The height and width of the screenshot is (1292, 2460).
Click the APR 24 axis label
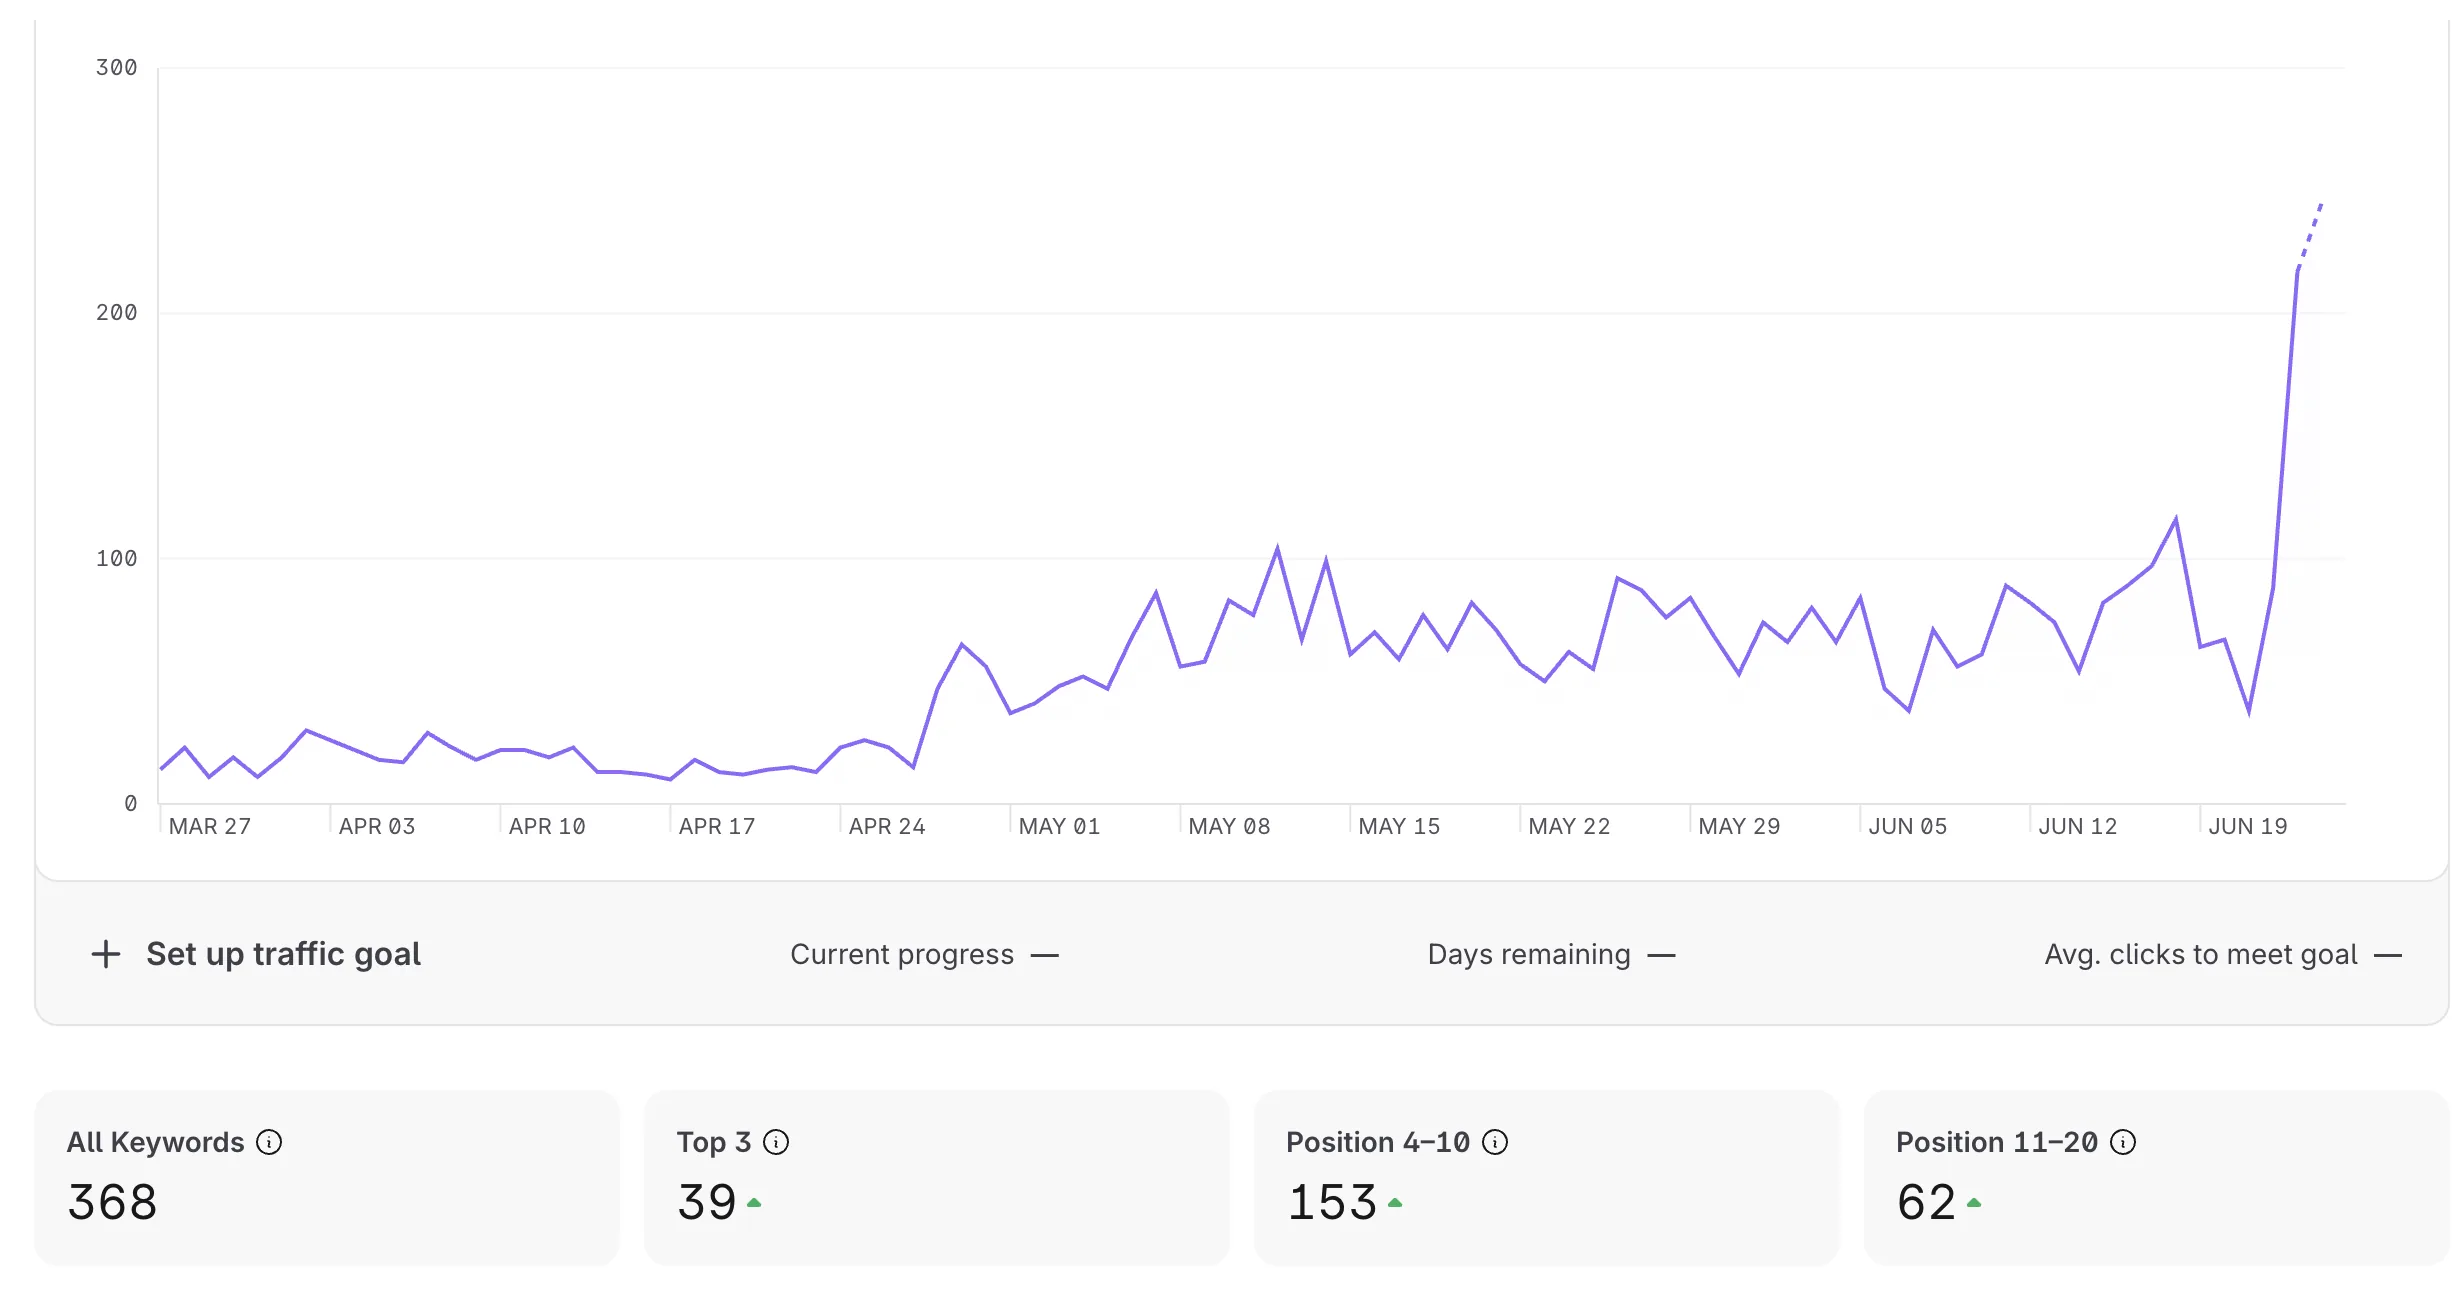click(x=887, y=827)
